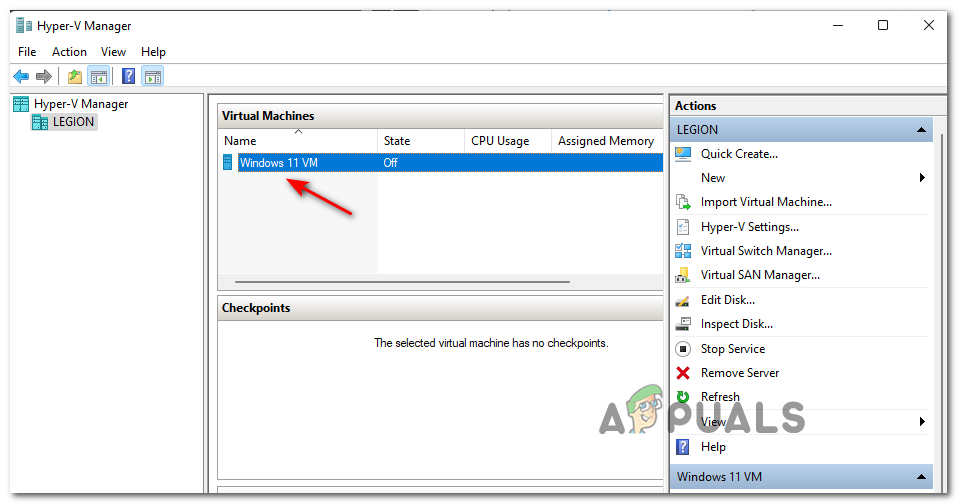This screenshot has height=504, width=958.
Task: Click the Forward arrow toolbar icon
Action: tap(43, 76)
